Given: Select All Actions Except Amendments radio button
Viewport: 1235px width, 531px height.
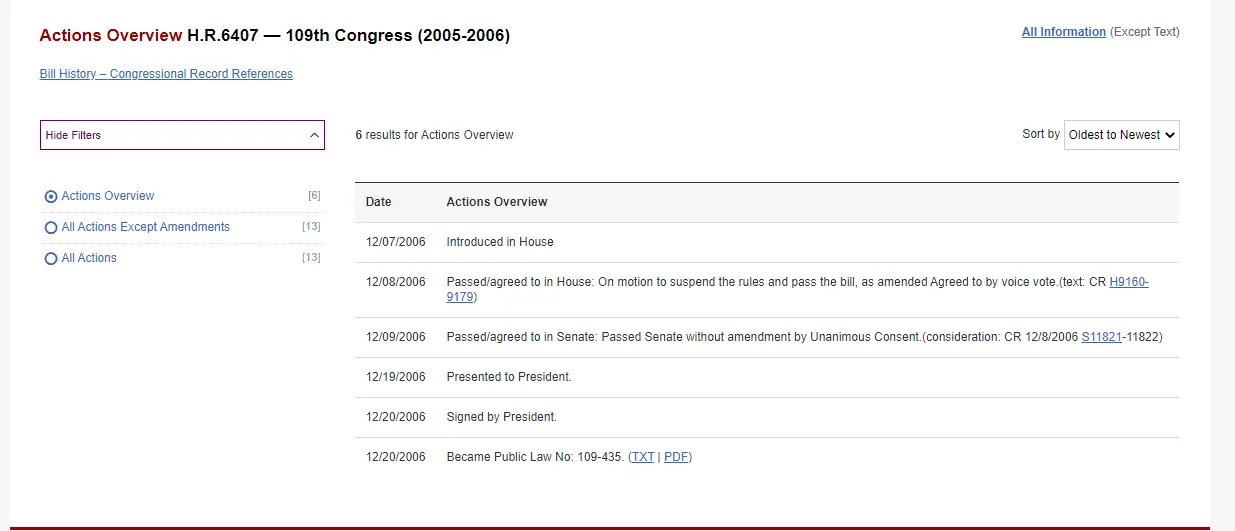Looking at the screenshot, I should pos(51,228).
